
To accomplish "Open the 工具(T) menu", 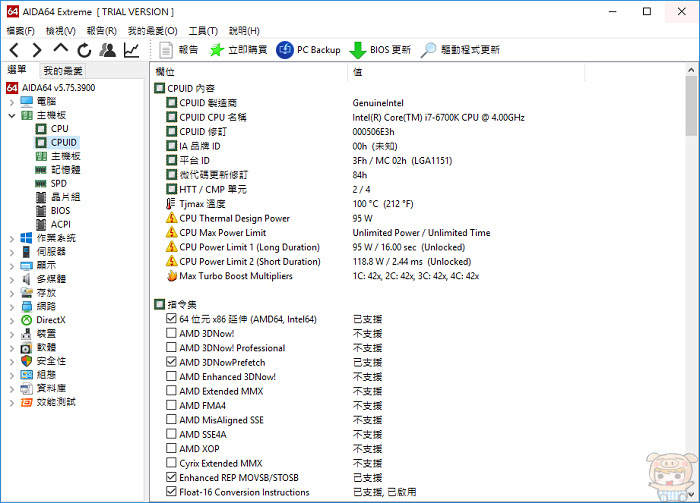I will click(x=203, y=31).
